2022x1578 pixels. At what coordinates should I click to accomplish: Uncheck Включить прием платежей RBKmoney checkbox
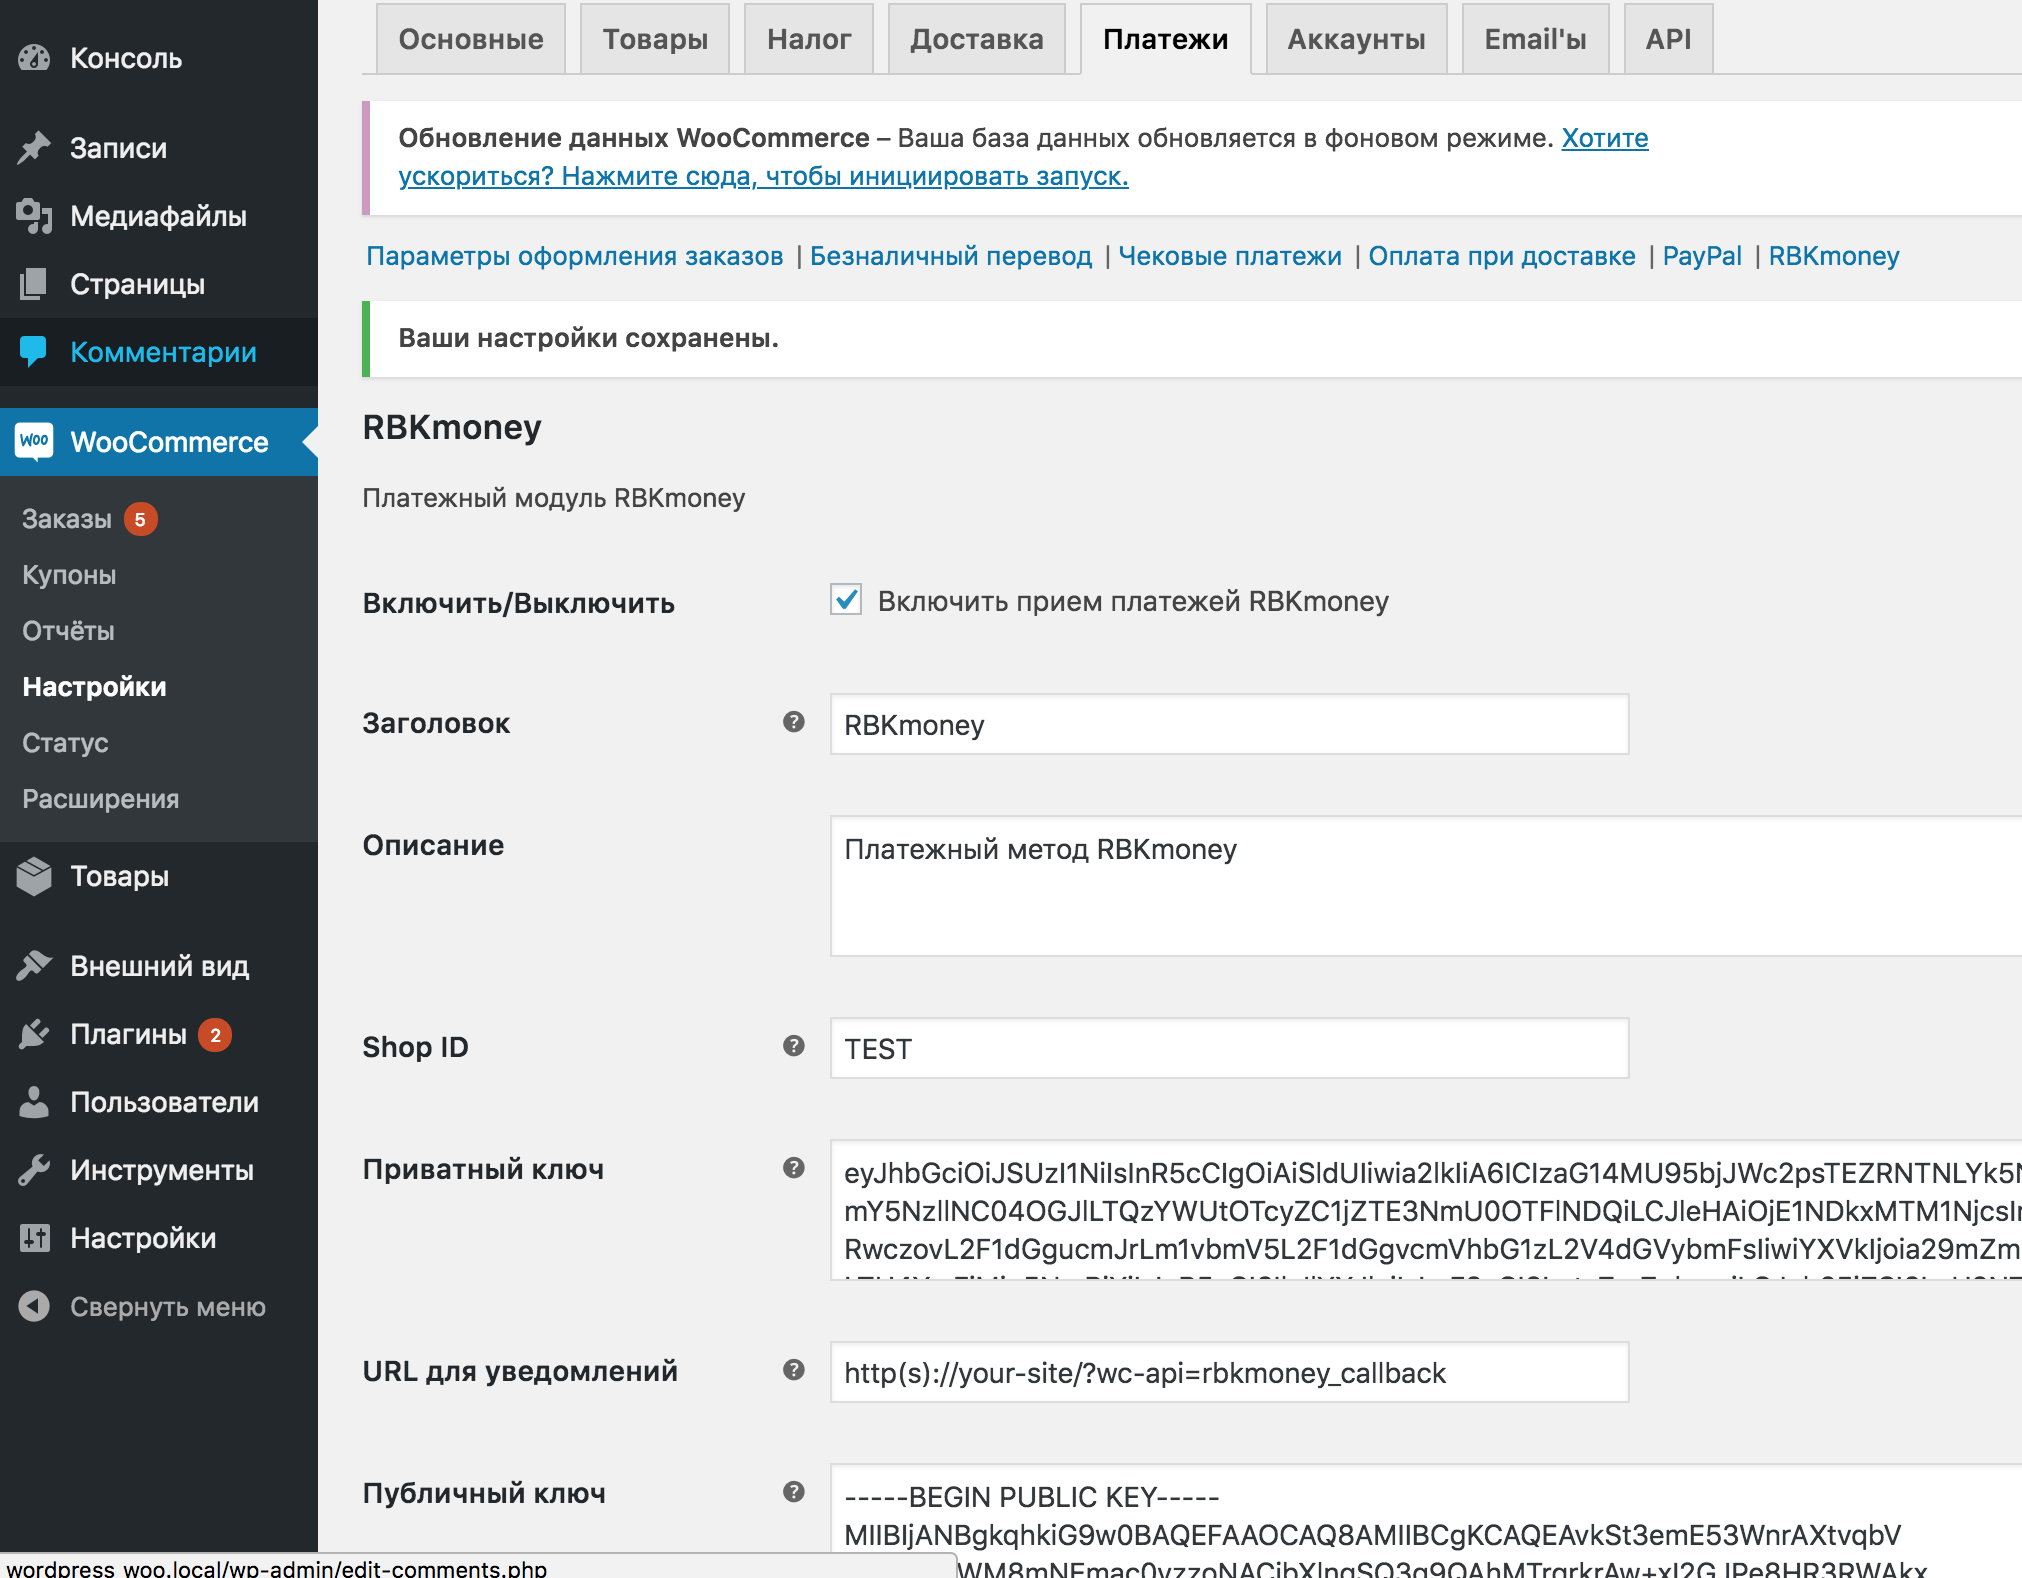(x=846, y=600)
